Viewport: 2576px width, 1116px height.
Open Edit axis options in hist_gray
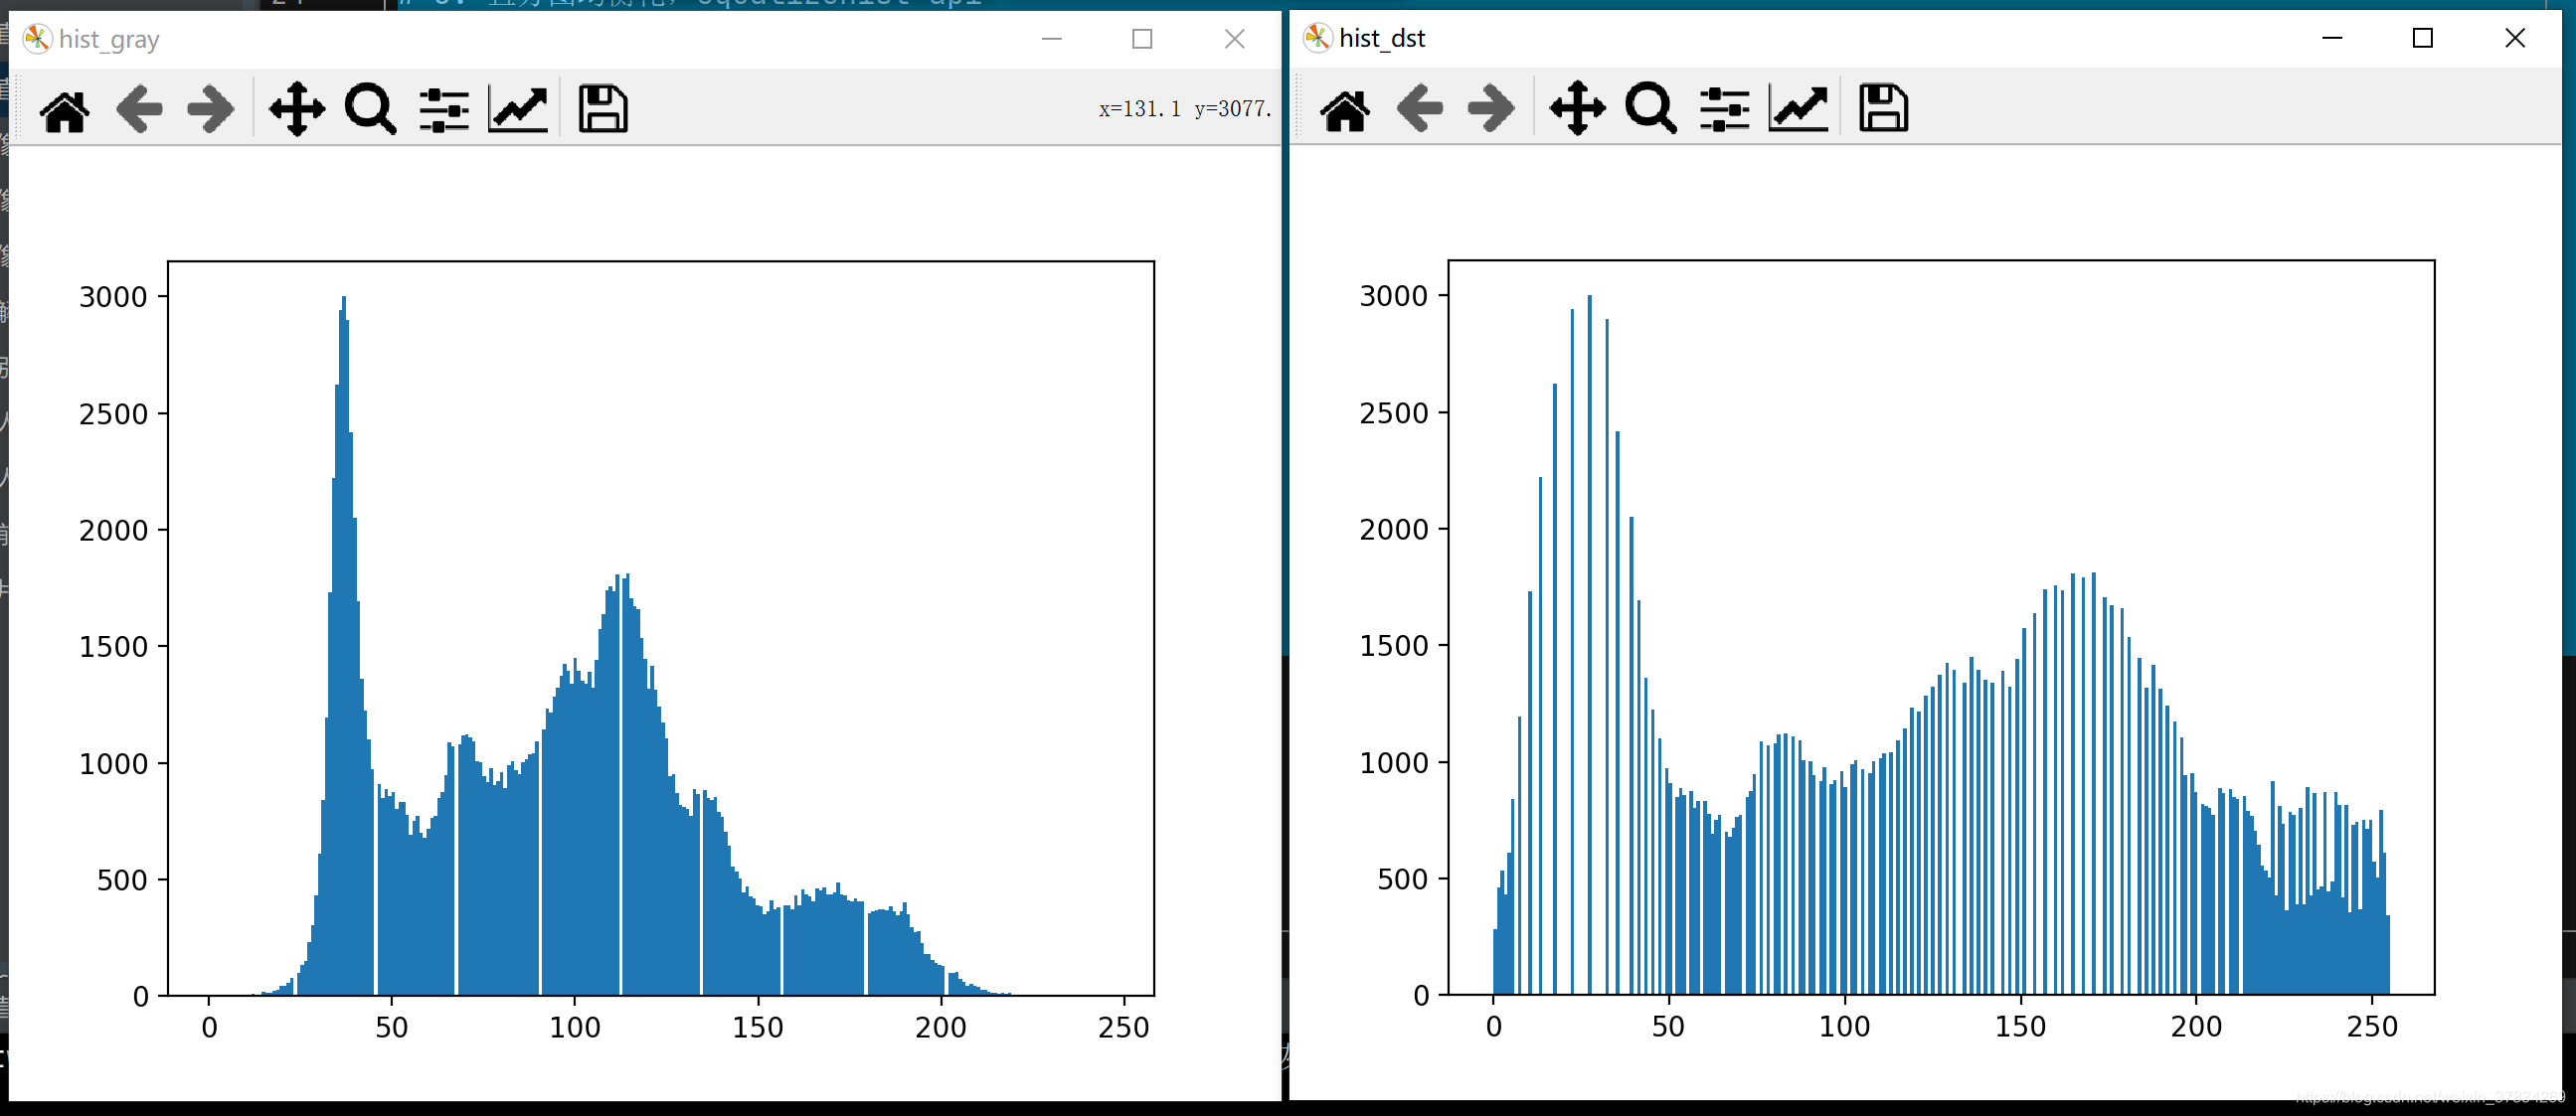pos(518,109)
